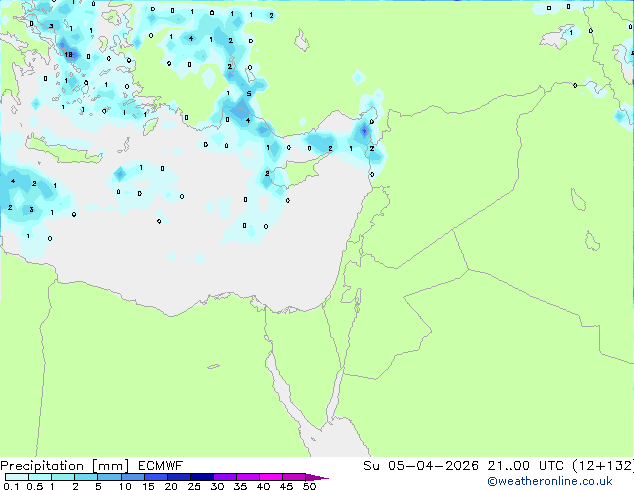Click the '35' legend scale label

pos(240,486)
